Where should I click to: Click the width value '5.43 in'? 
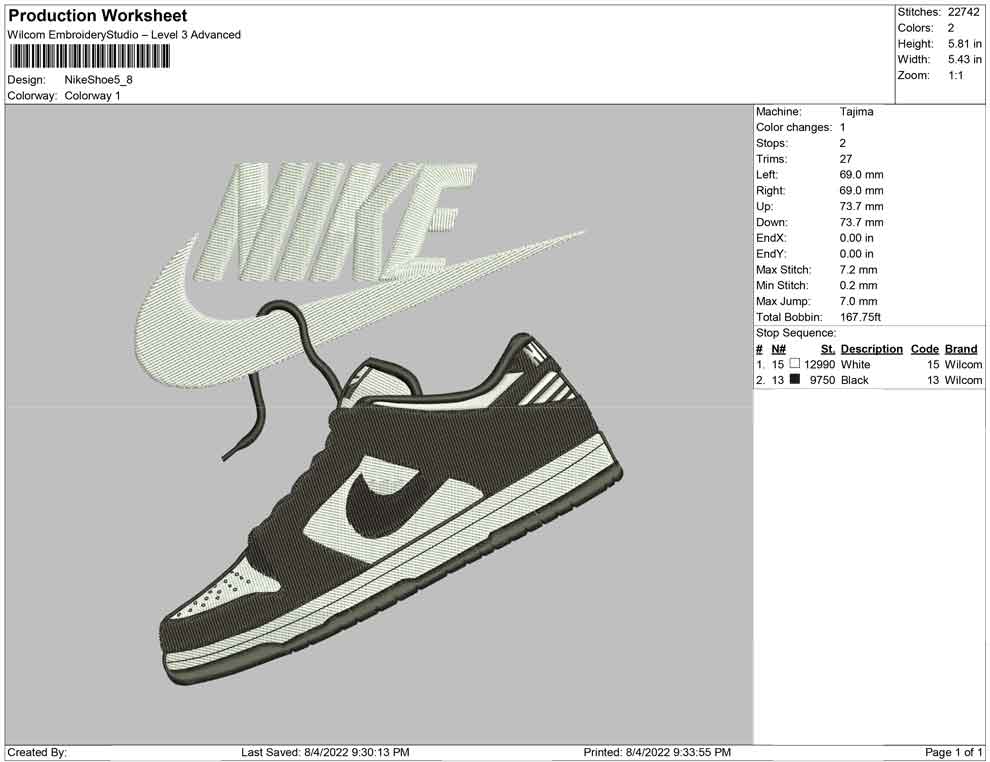[x=965, y=59]
